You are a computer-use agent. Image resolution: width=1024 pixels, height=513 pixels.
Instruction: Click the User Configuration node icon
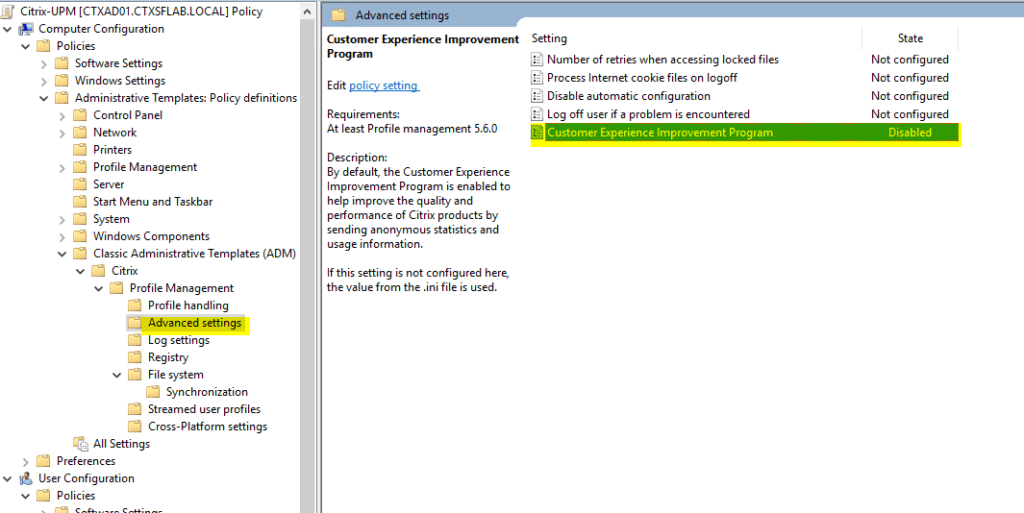point(25,478)
